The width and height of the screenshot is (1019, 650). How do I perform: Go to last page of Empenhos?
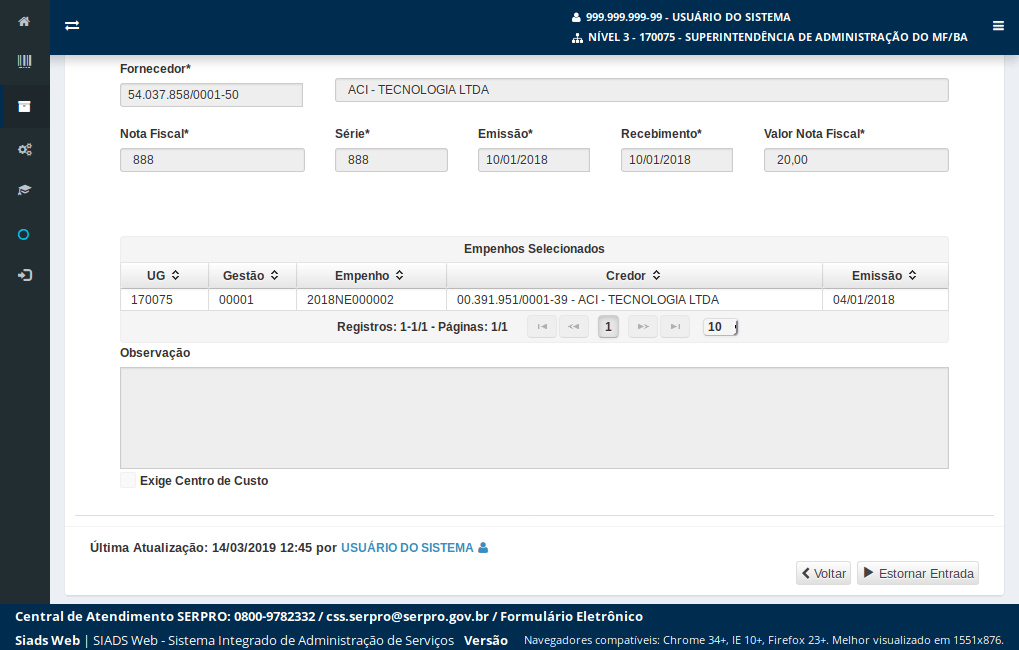[675, 327]
